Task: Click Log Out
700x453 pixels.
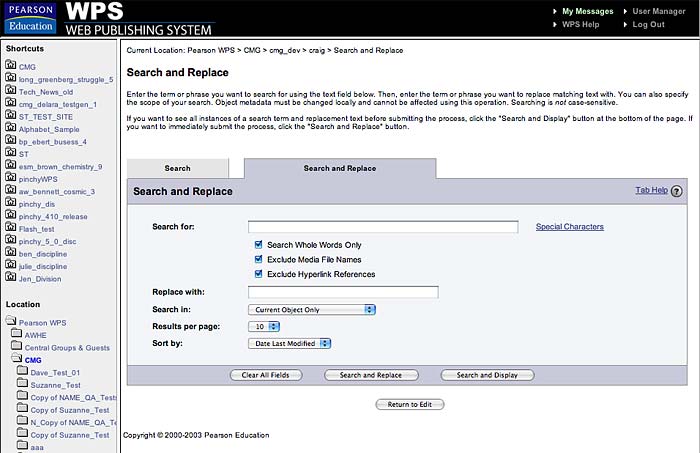Action: coord(648,25)
